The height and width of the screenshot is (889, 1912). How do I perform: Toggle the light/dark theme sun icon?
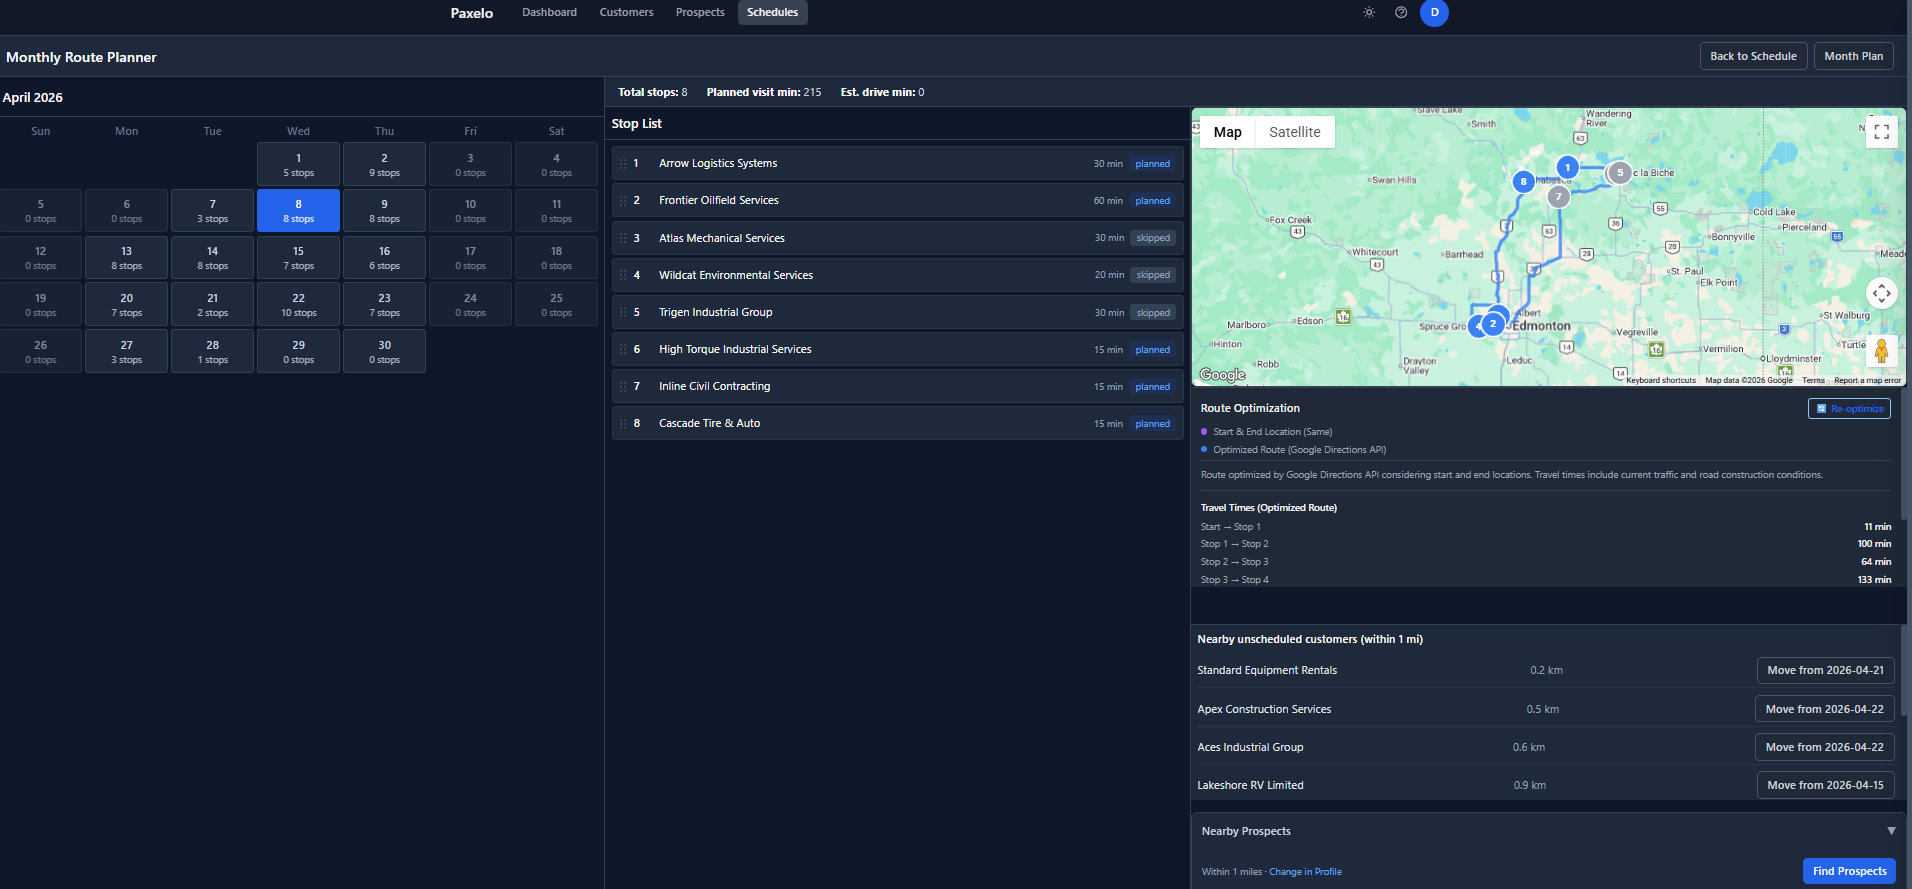1369,13
